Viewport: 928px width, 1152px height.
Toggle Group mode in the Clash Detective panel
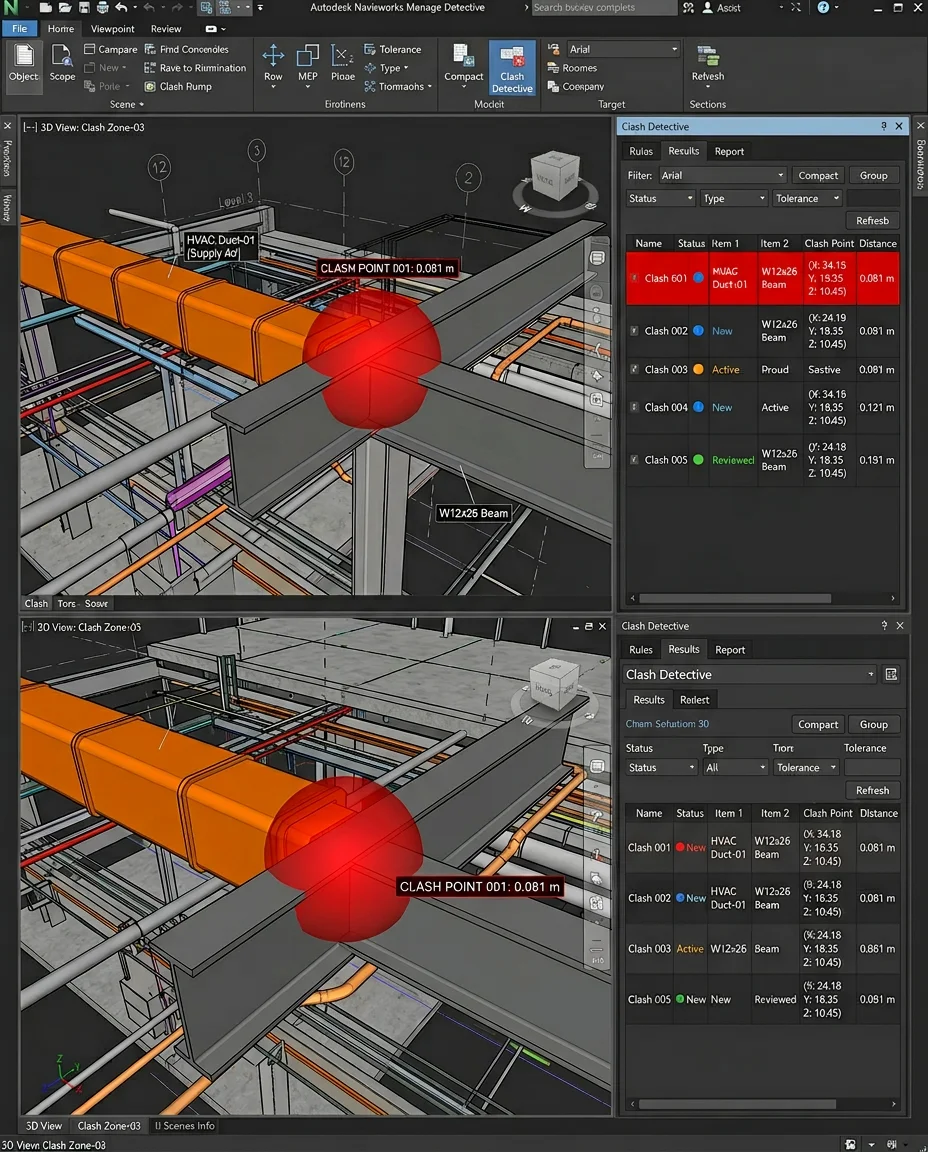874,175
